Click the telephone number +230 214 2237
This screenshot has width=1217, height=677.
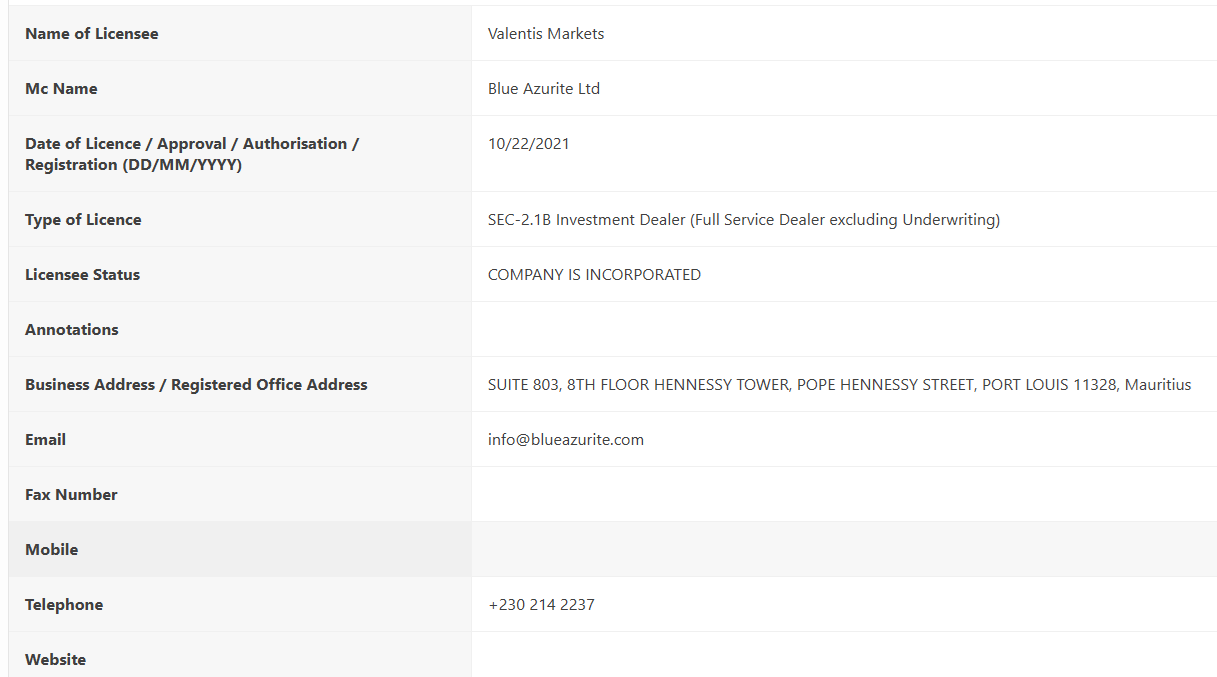tap(541, 605)
